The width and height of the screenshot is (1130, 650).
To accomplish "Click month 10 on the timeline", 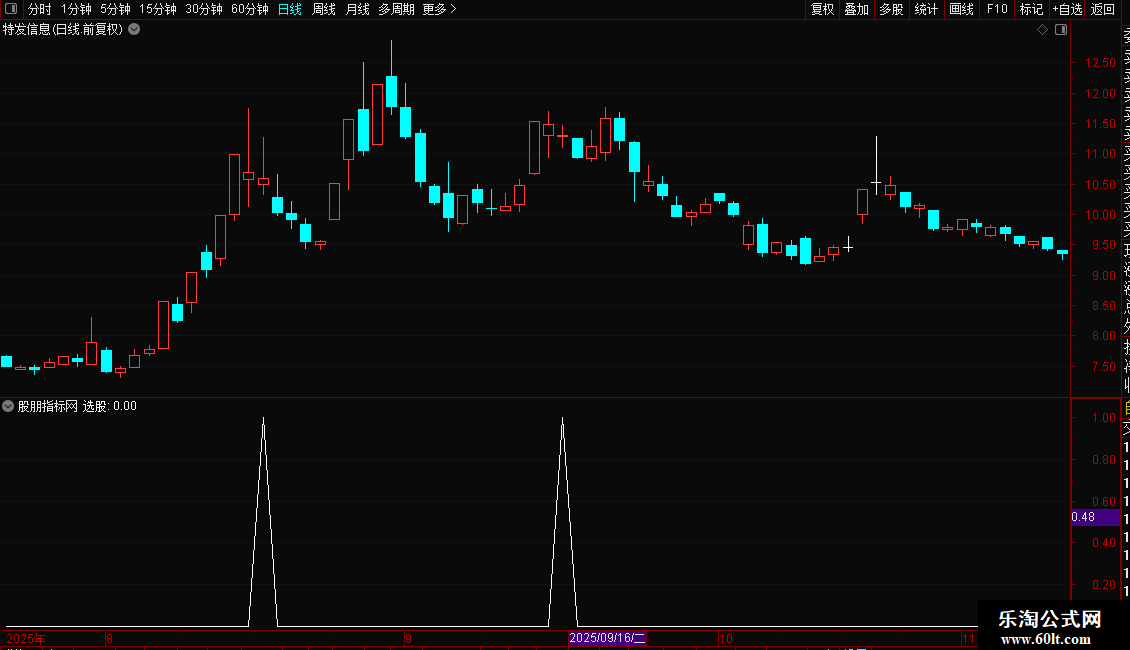I will [725, 638].
